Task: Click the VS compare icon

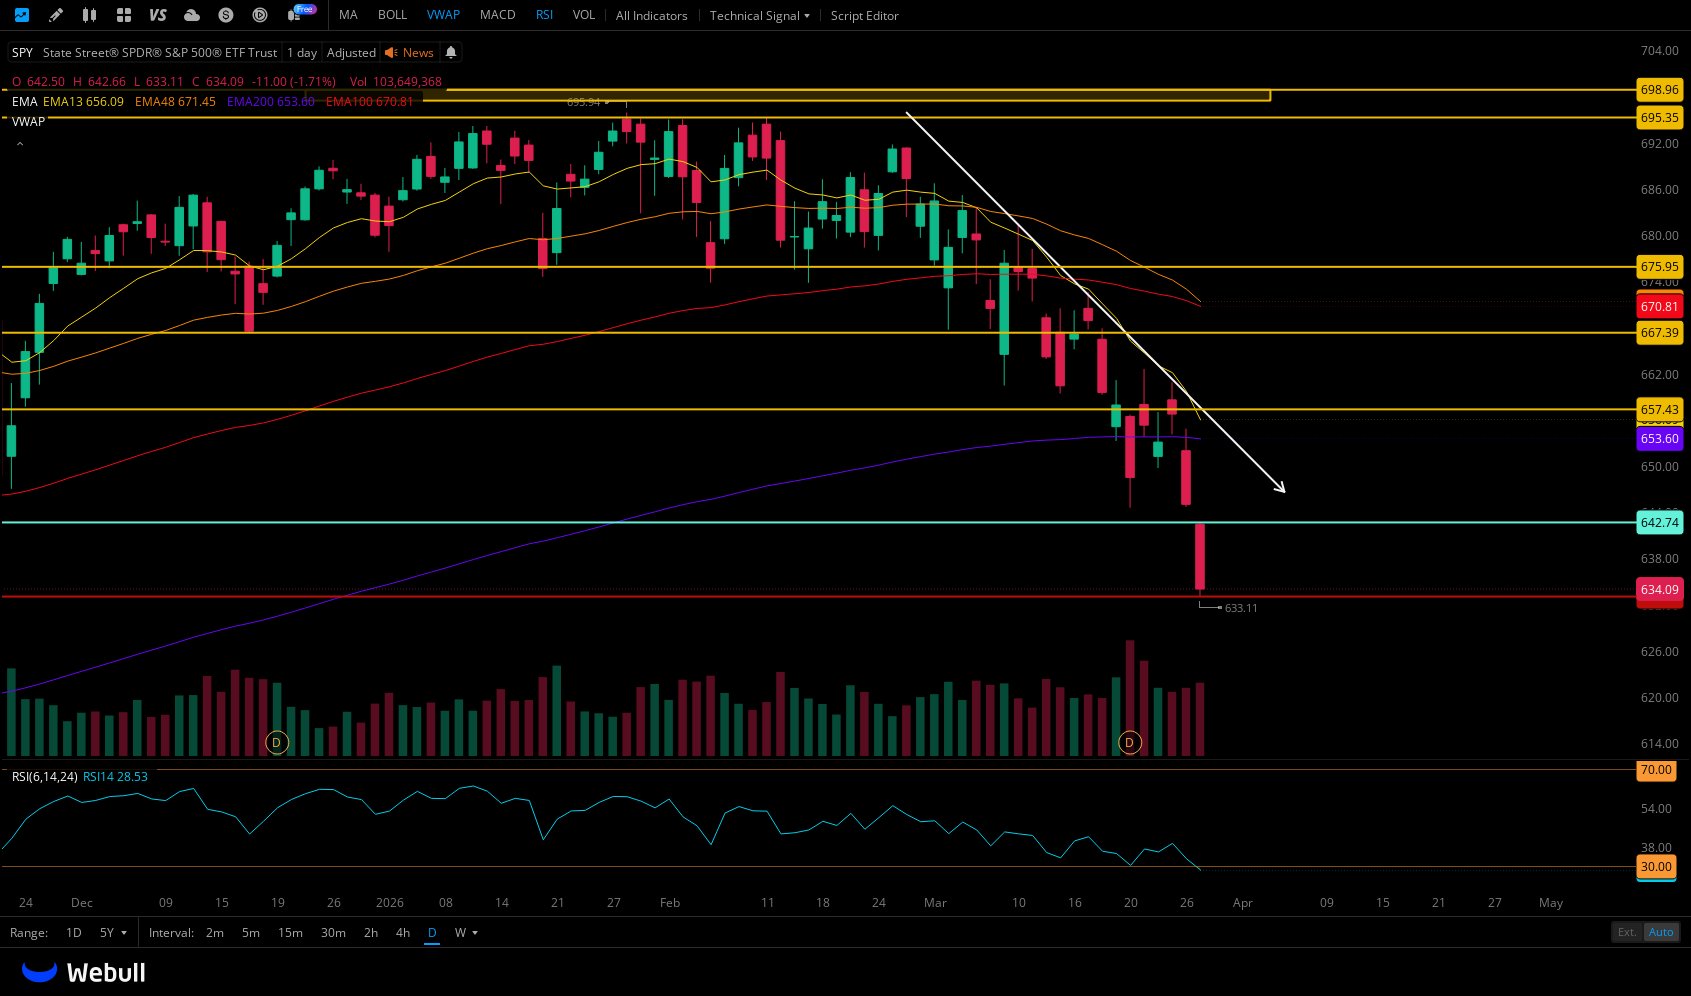Action: pyautogui.click(x=157, y=15)
